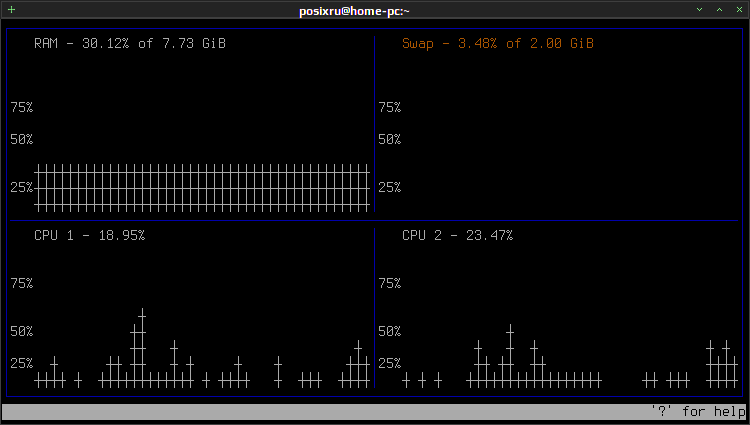This screenshot has height=425, width=750.
Task: Click the 75% label in the RAM graph
Action: (x=22, y=107)
